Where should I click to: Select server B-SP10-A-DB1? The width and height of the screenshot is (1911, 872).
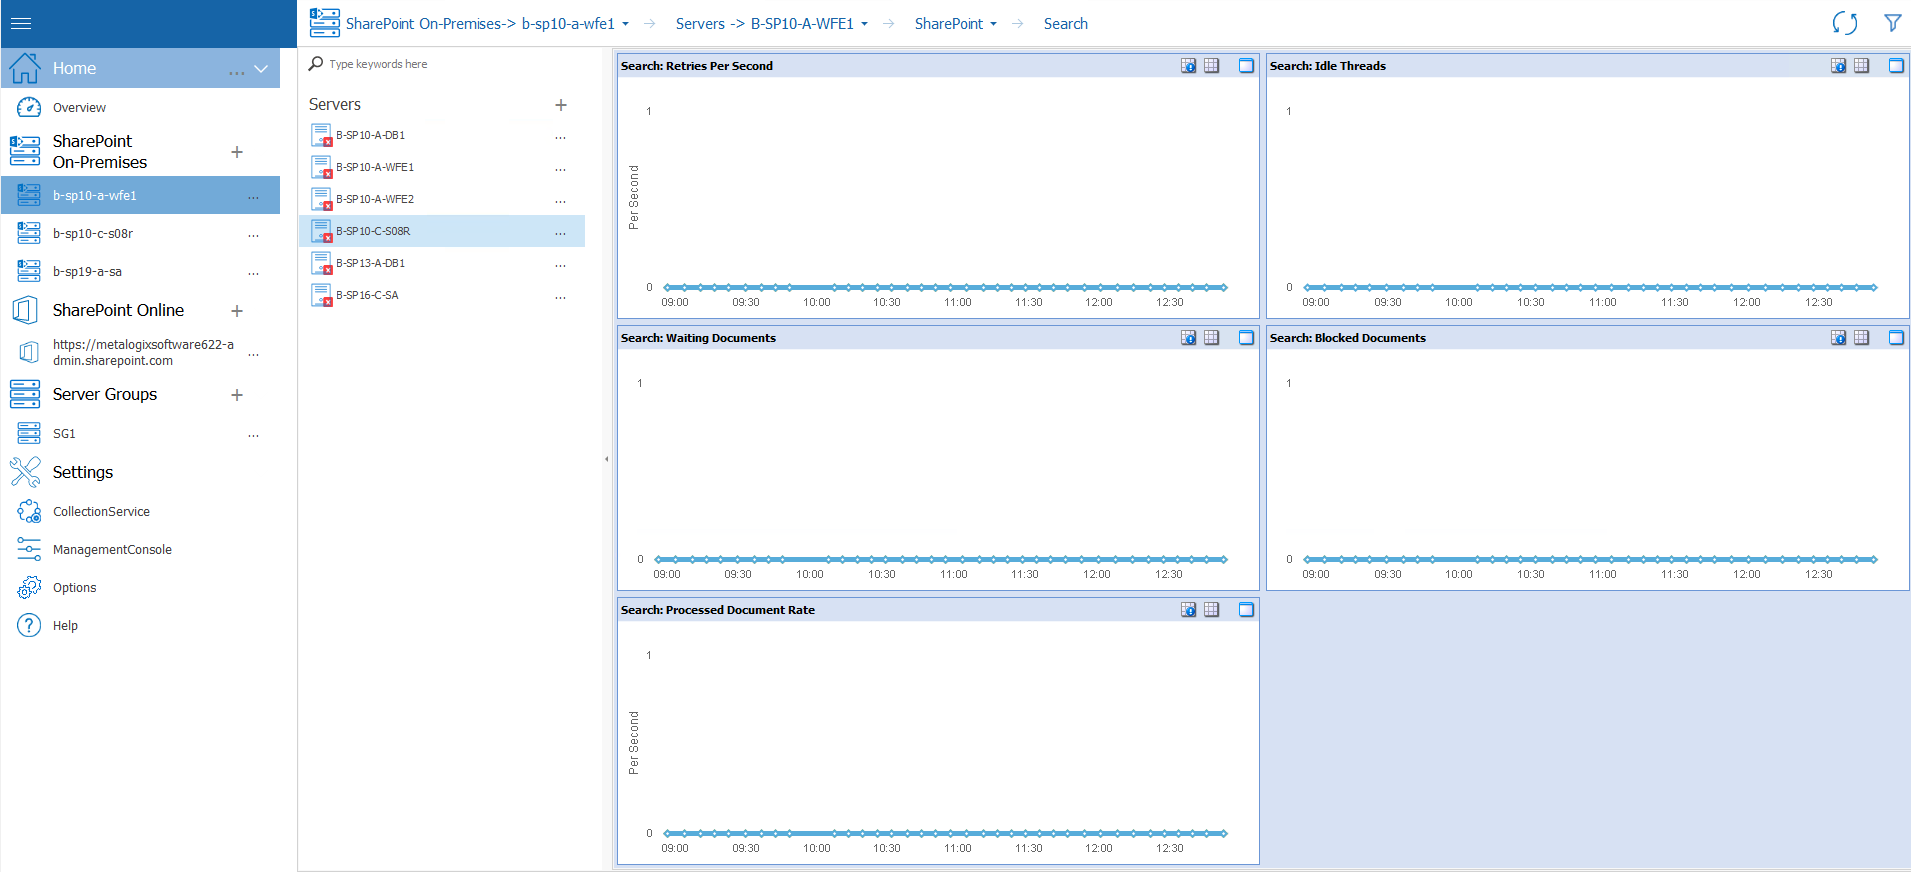pos(370,135)
